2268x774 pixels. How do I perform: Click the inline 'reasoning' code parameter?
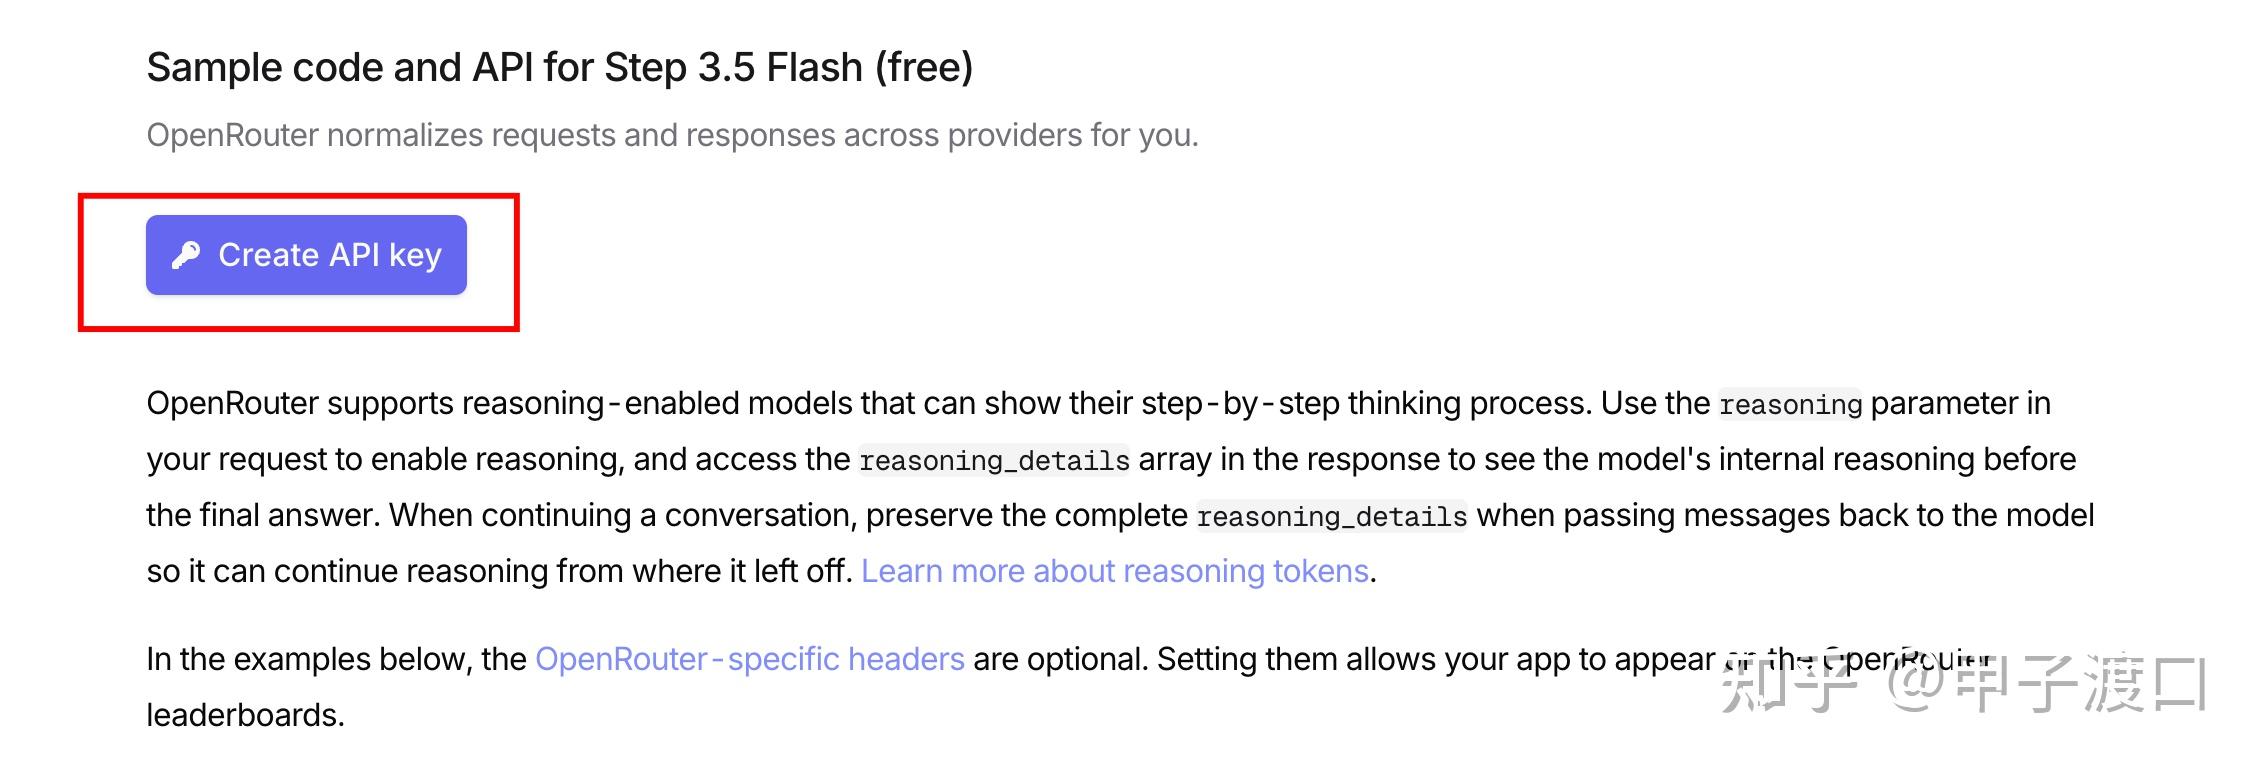coord(1790,404)
